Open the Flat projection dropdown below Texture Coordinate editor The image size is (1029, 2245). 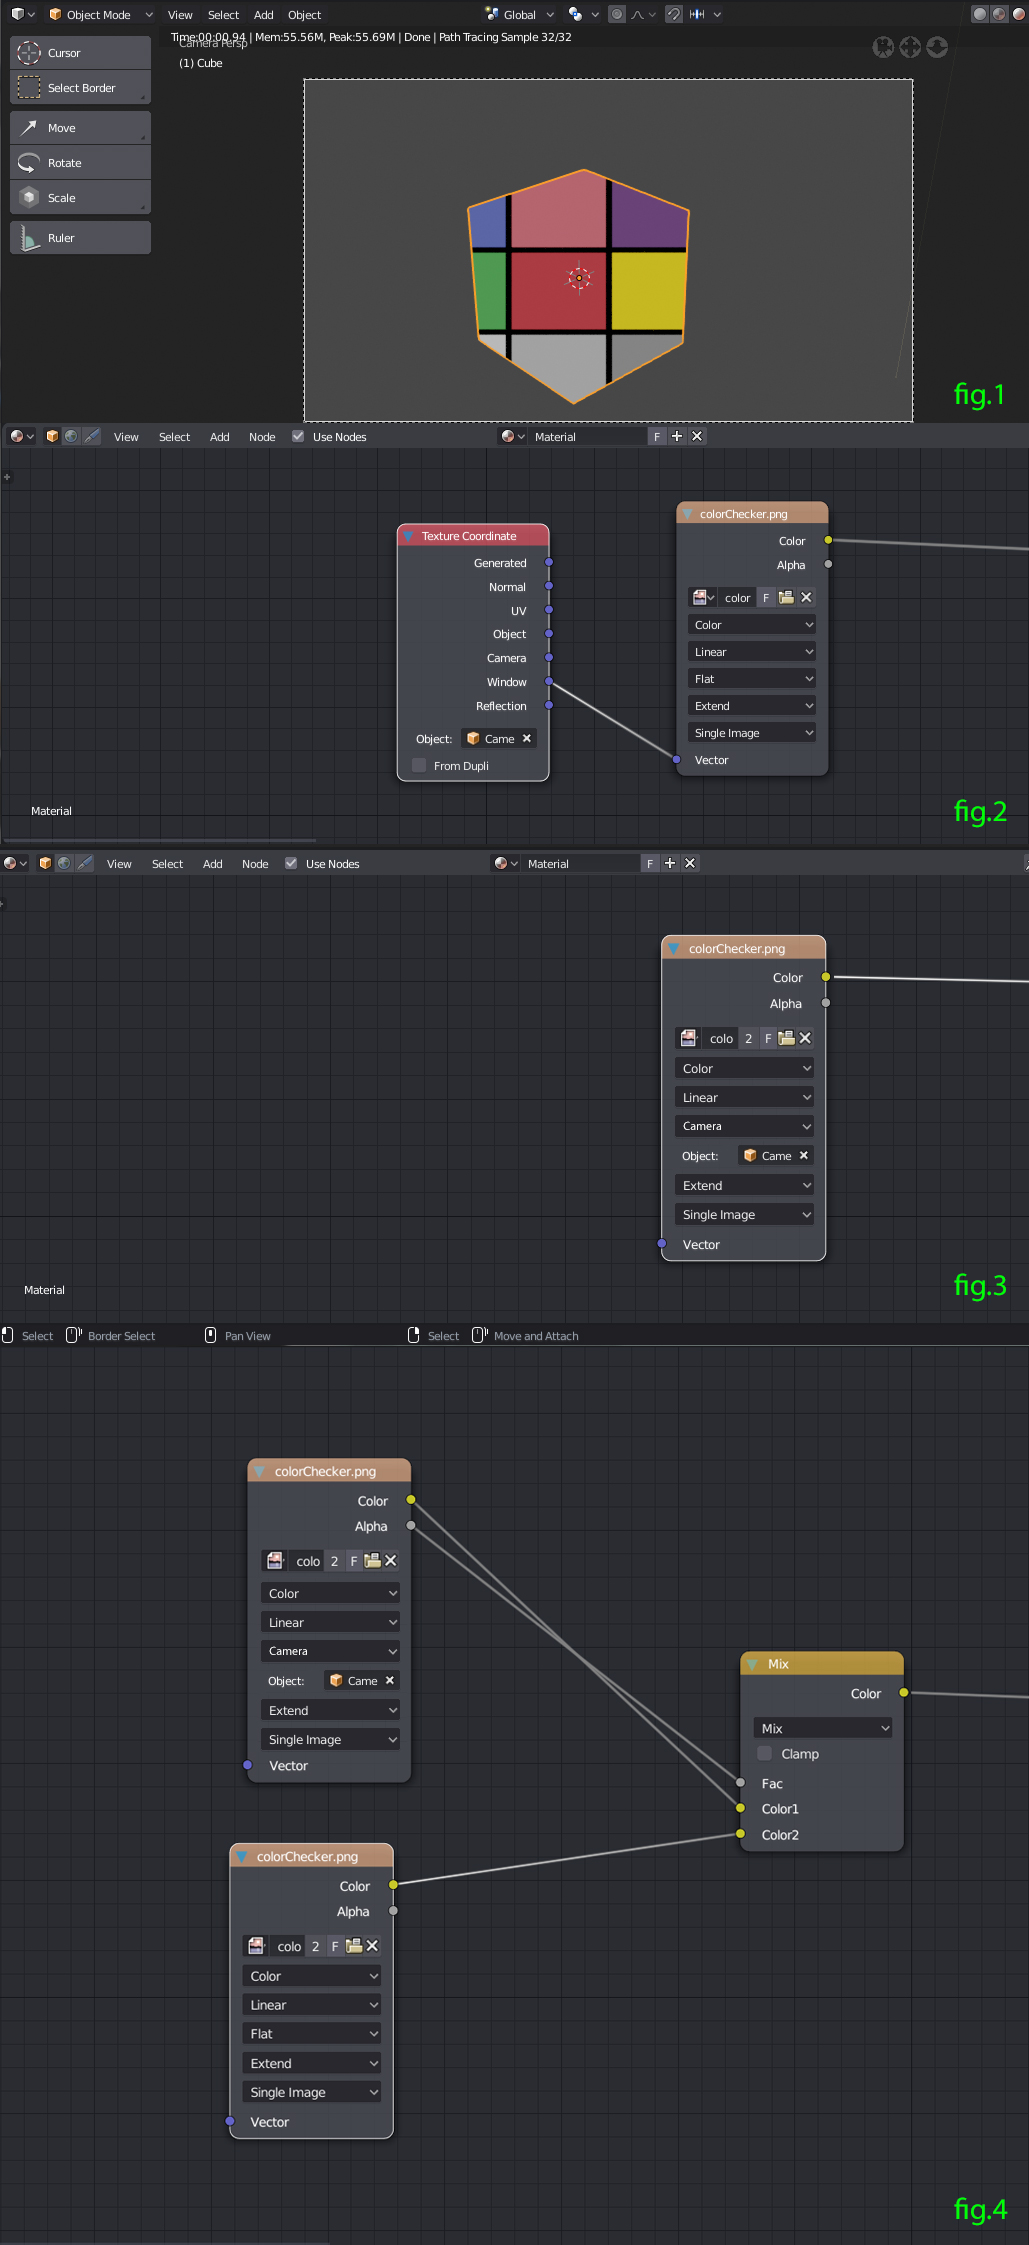click(x=752, y=679)
